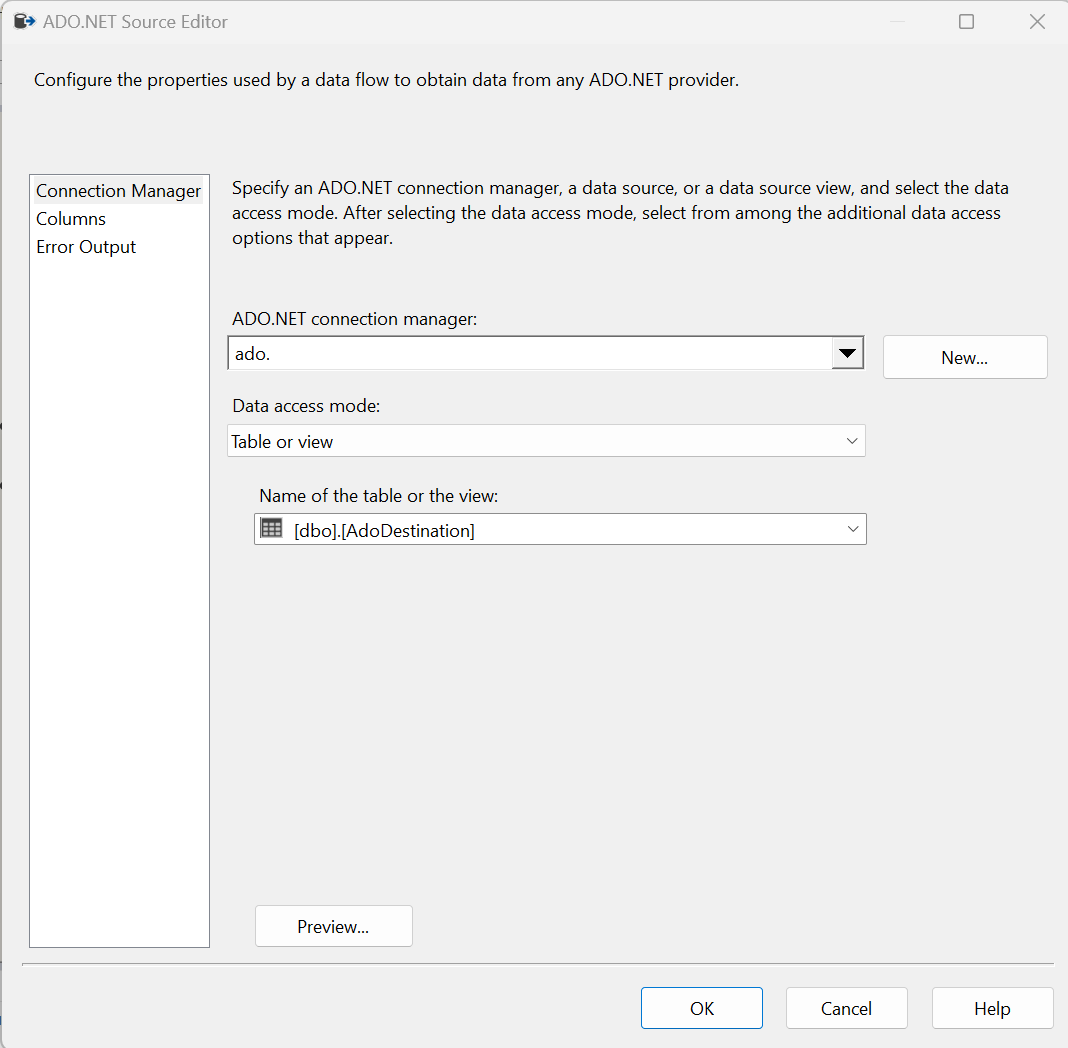Open the table data Preview dialog
Screen dimensions: 1068x1048
333,925
